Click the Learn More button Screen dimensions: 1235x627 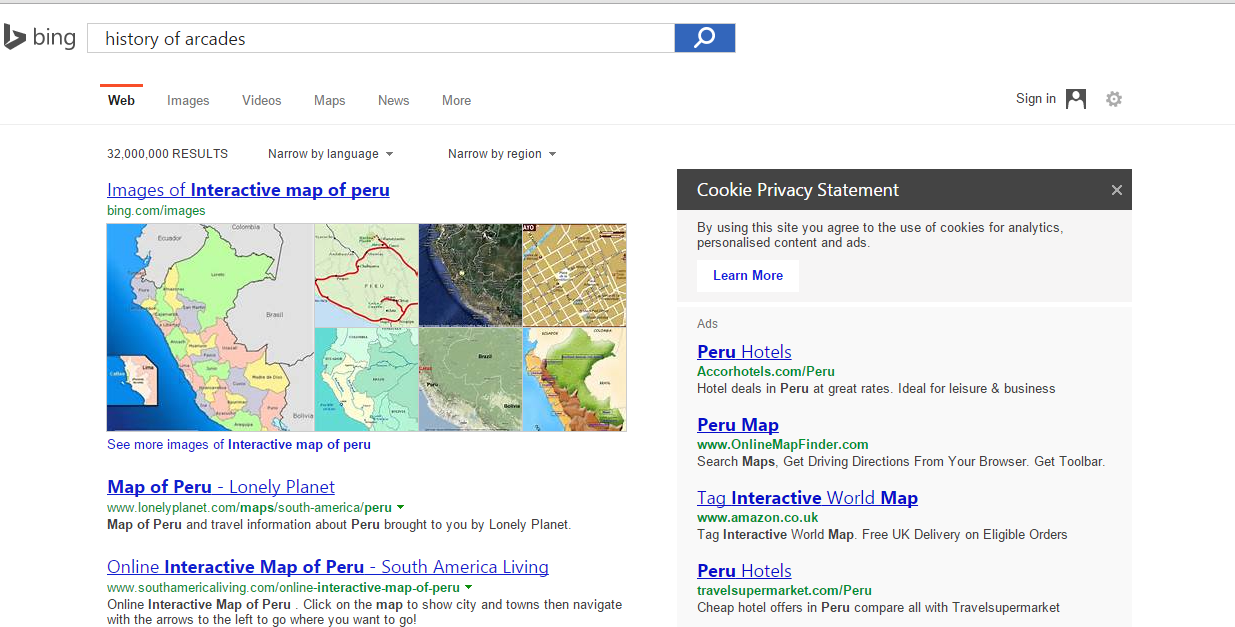pos(748,276)
